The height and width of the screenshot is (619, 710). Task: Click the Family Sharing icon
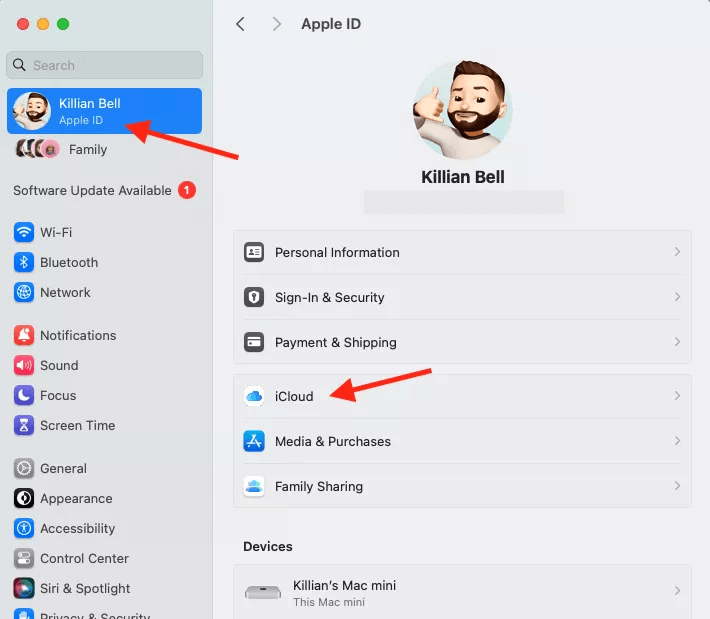(x=254, y=486)
